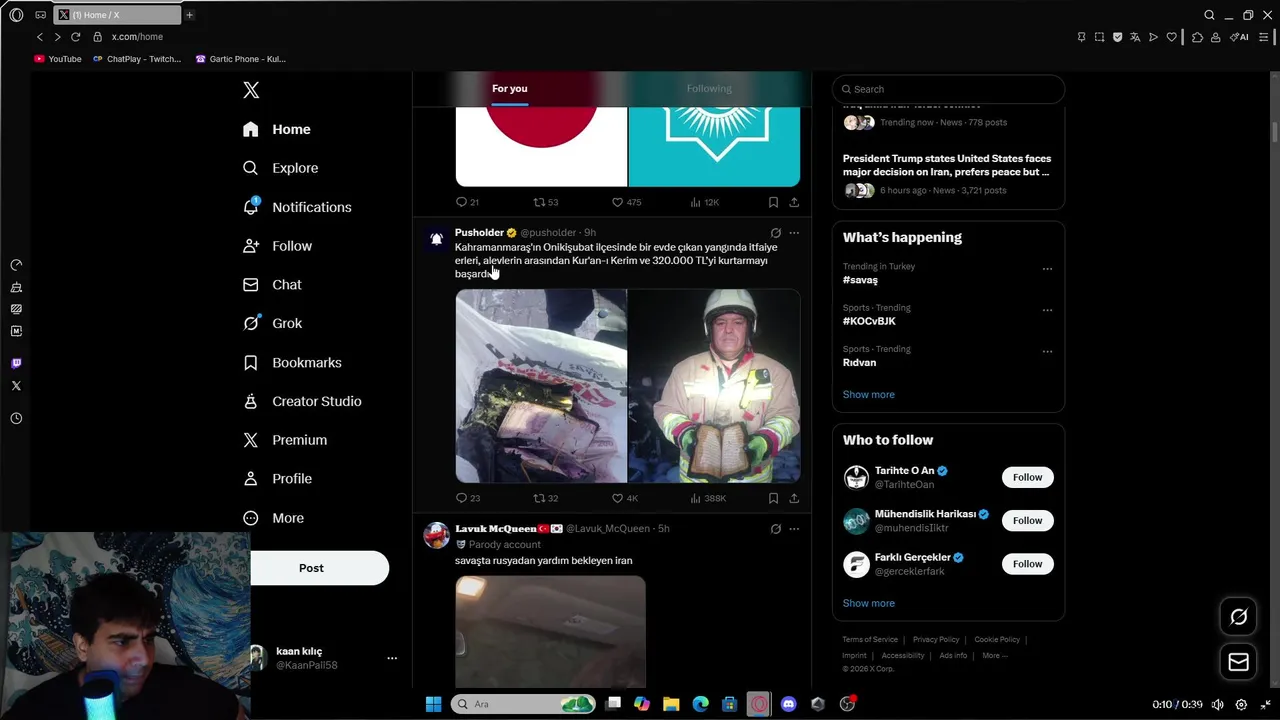Open video player settings gear
1280x720 pixels.
click(1241, 705)
